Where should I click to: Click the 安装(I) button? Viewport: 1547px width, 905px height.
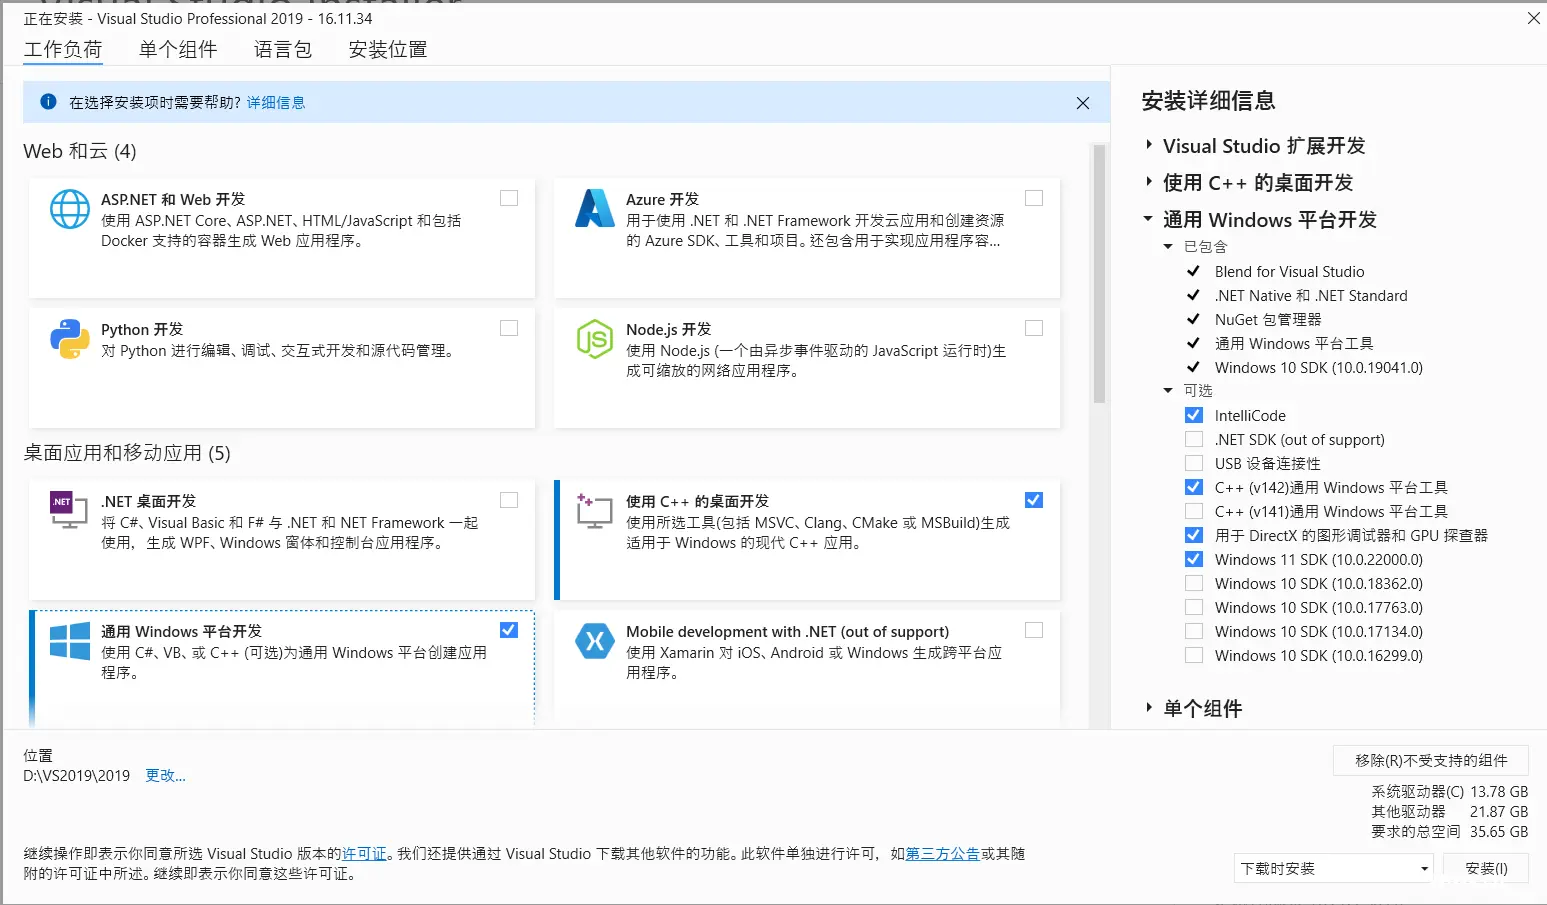point(1486,868)
